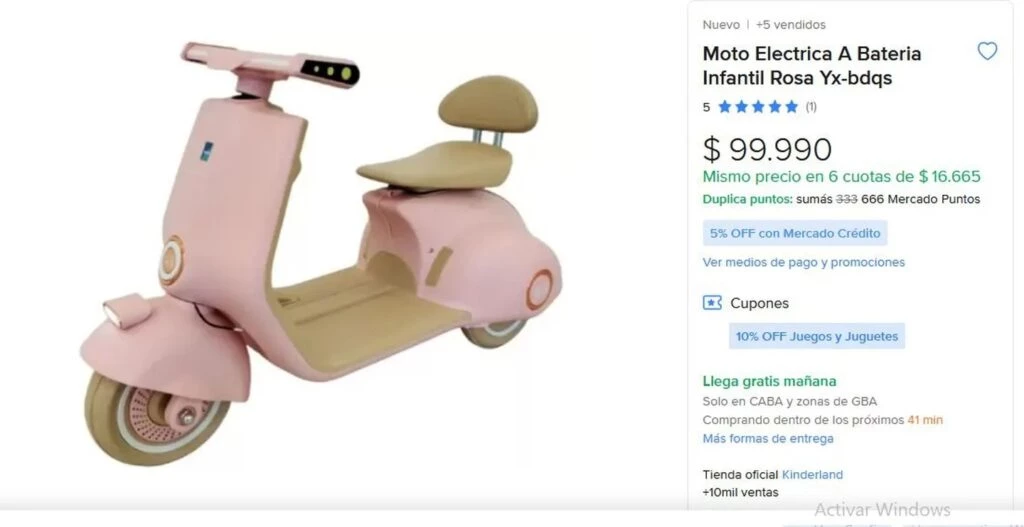The image size is (1024, 527).
Task: Click the 6 cuotas installment text
Action: tap(841, 177)
